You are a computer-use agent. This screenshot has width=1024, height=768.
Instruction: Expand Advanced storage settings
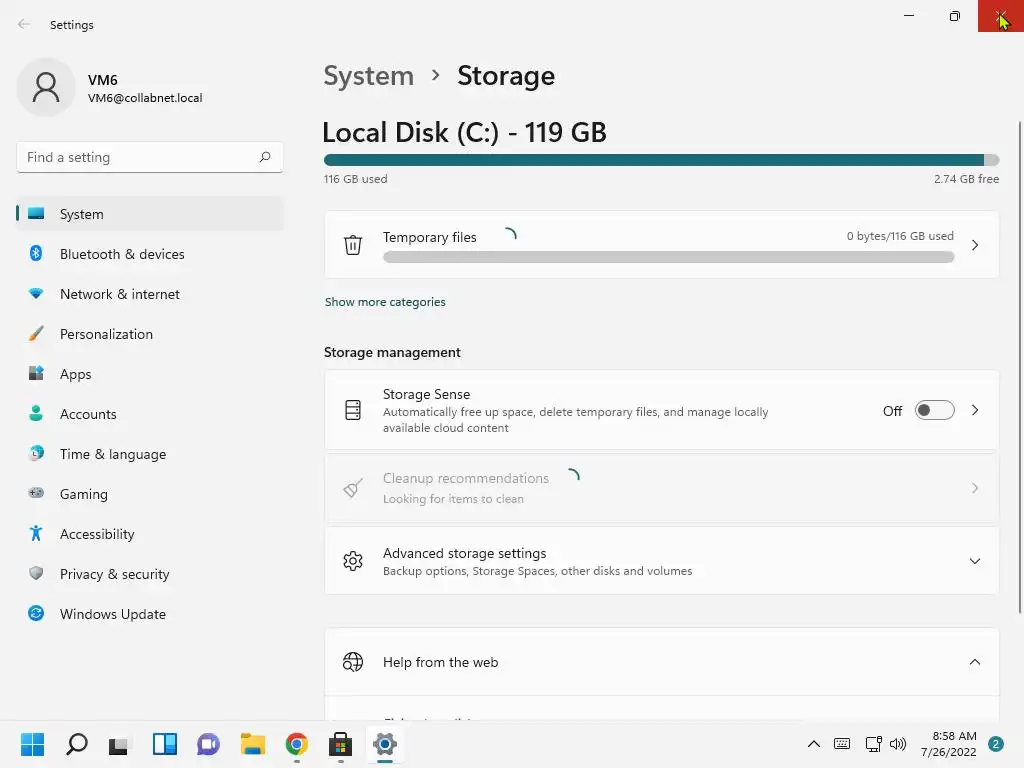[974, 561]
